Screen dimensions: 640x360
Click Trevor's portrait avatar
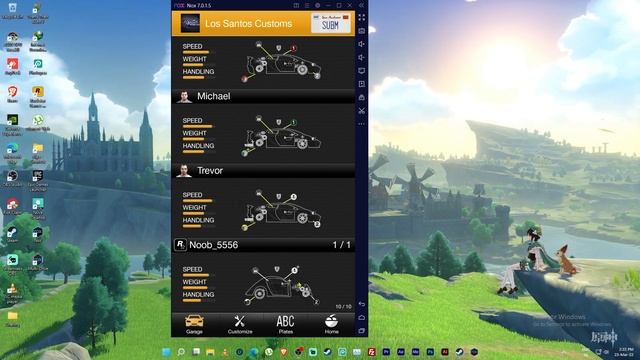[x=184, y=171]
